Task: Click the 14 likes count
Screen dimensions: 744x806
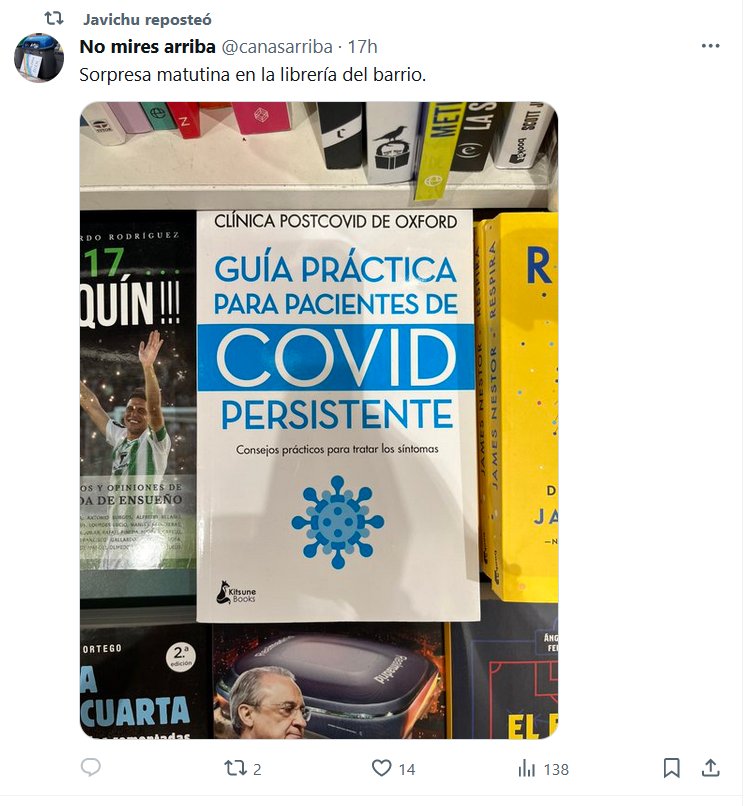Action: coord(407,770)
